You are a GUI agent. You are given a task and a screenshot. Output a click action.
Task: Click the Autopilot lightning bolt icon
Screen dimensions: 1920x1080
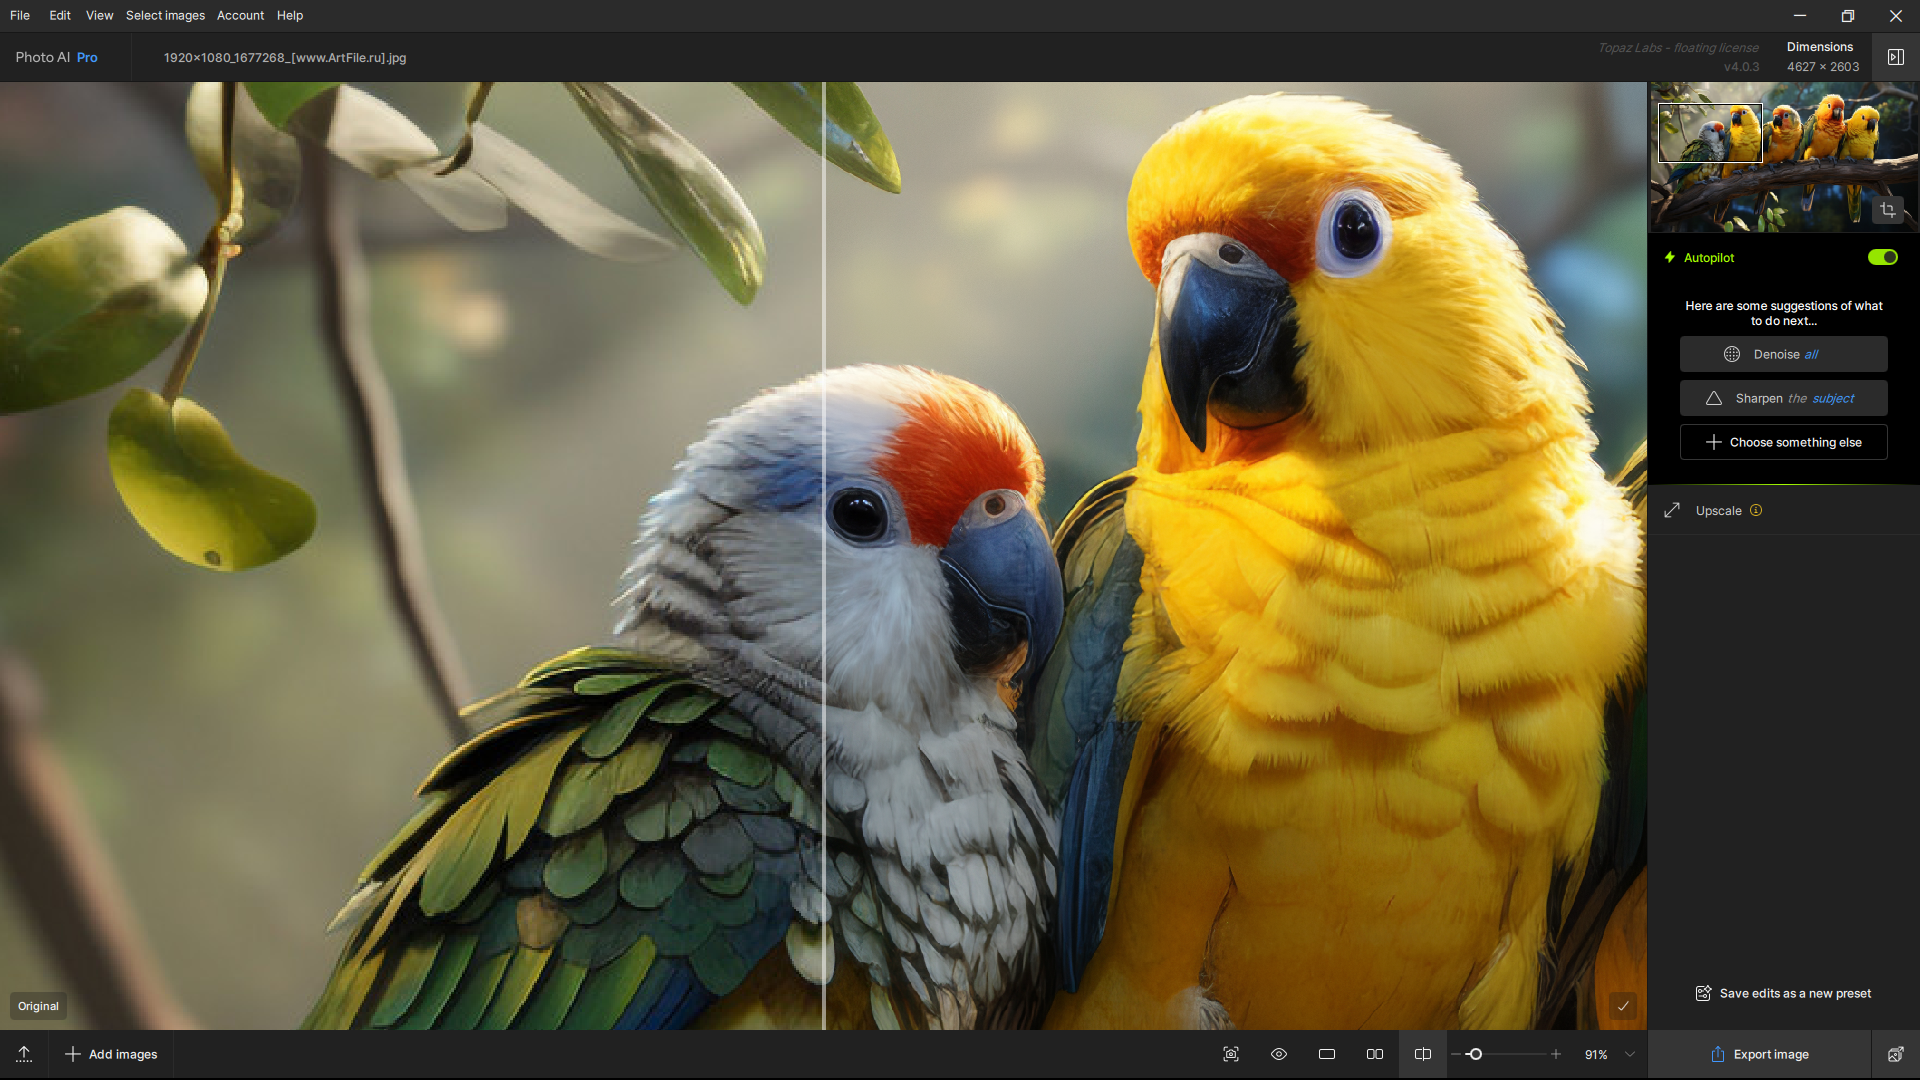(1669, 257)
